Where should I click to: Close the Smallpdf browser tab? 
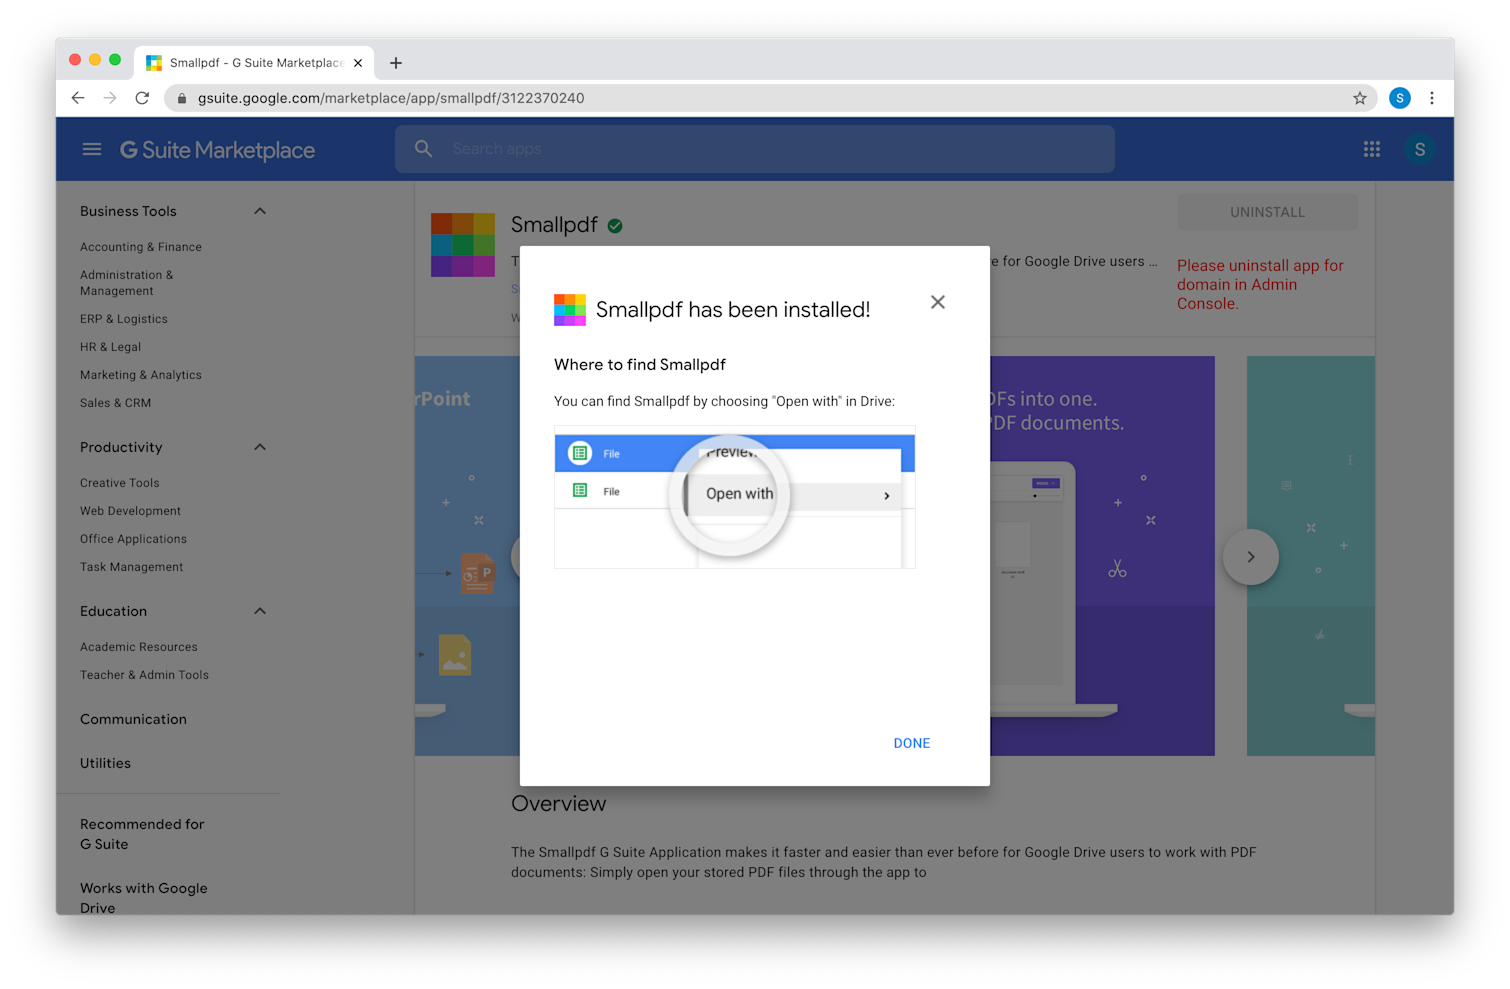click(358, 63)
